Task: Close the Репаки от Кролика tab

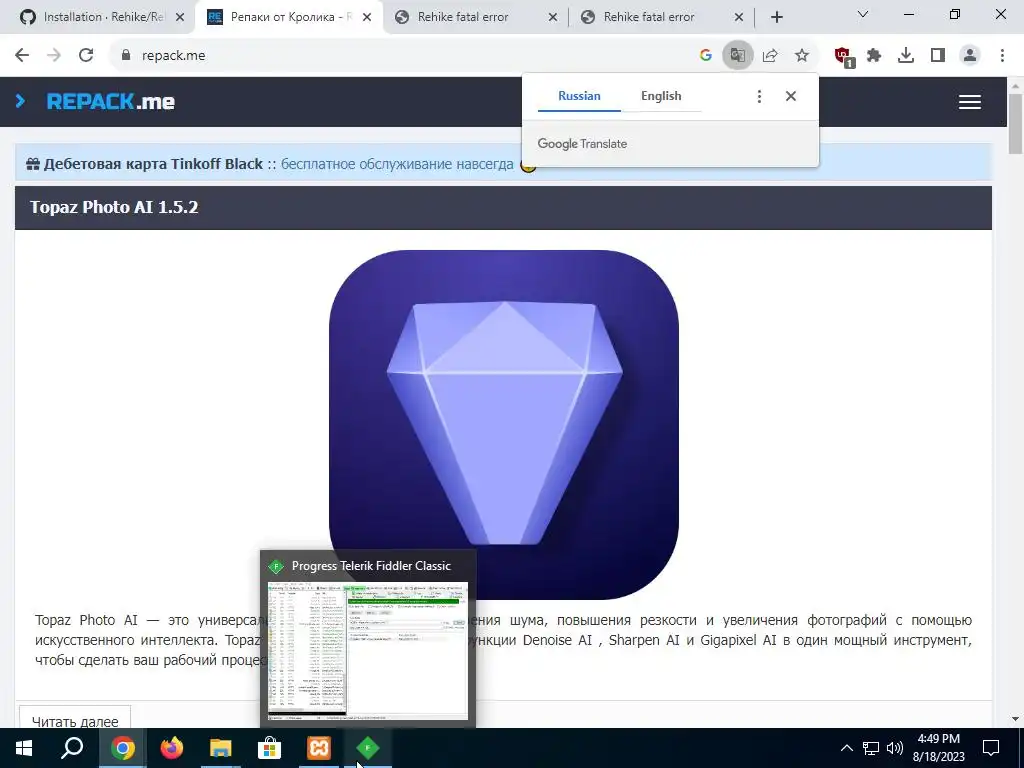Action: (x=367, y=17)
